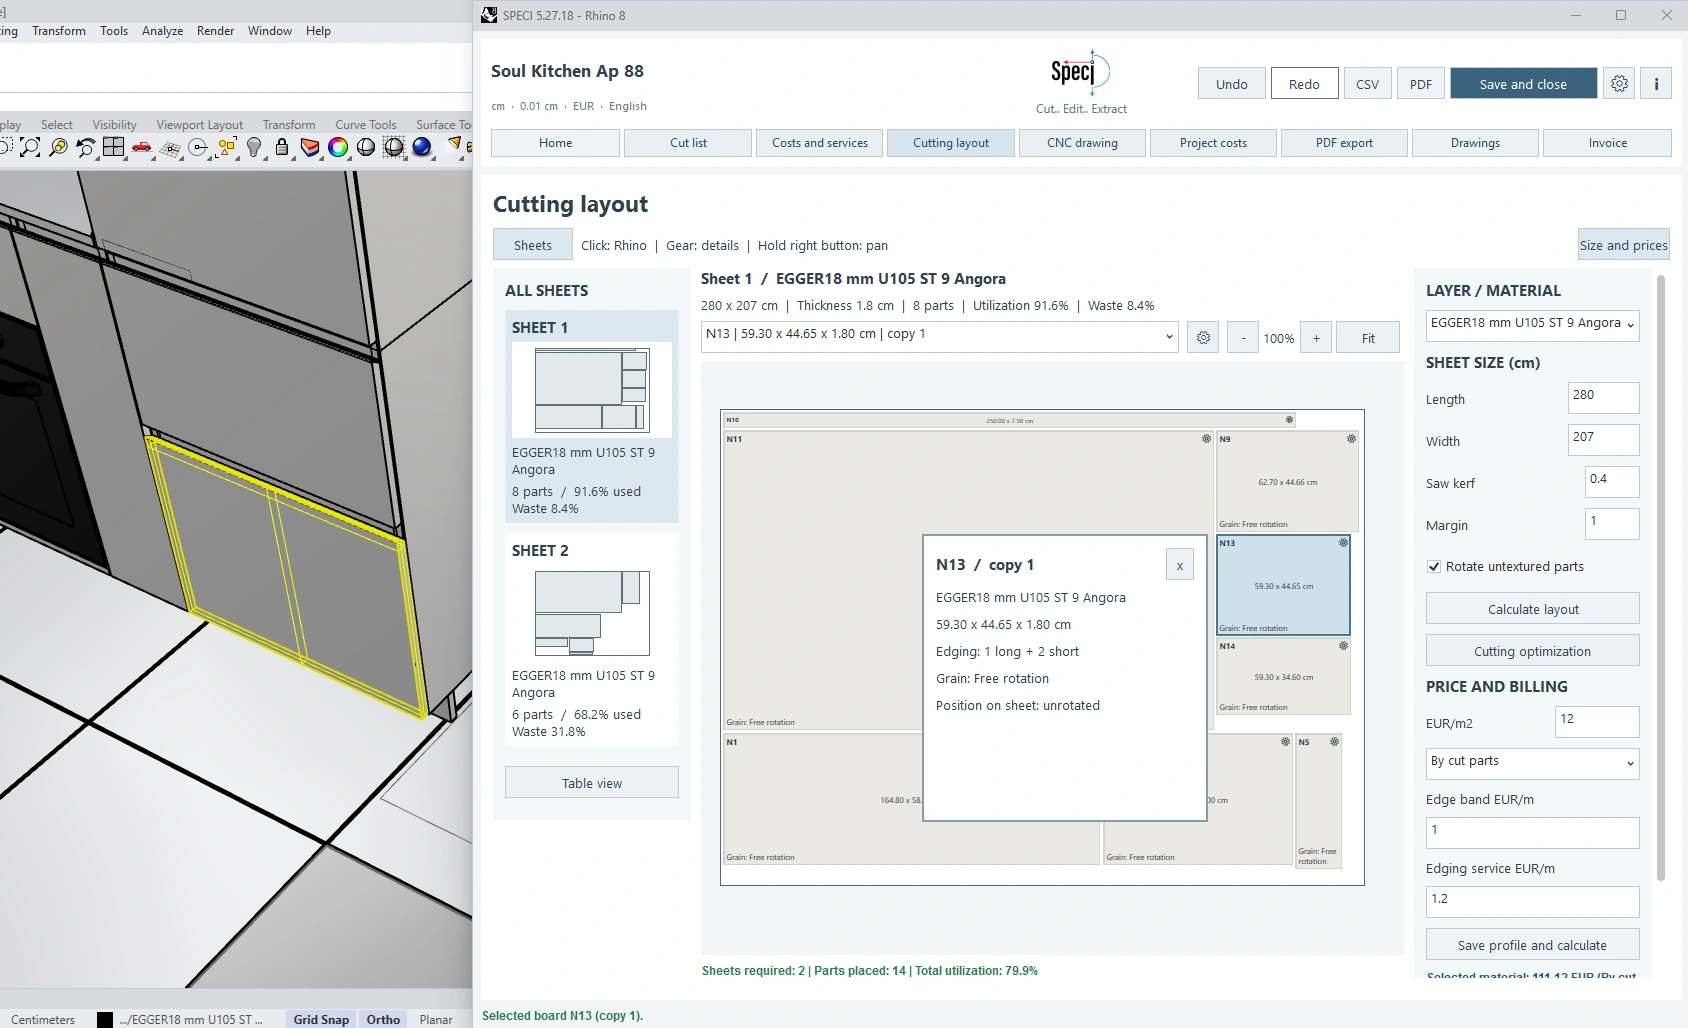Viewport: 1688px width, 1028px height.
Task: Close the N13 / copy 1 popup
Action: [x=1180, y=566]
